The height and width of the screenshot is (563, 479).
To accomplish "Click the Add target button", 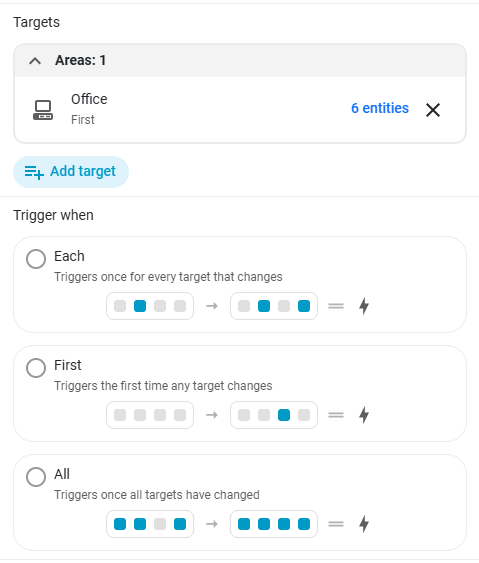I will point(71,172).
